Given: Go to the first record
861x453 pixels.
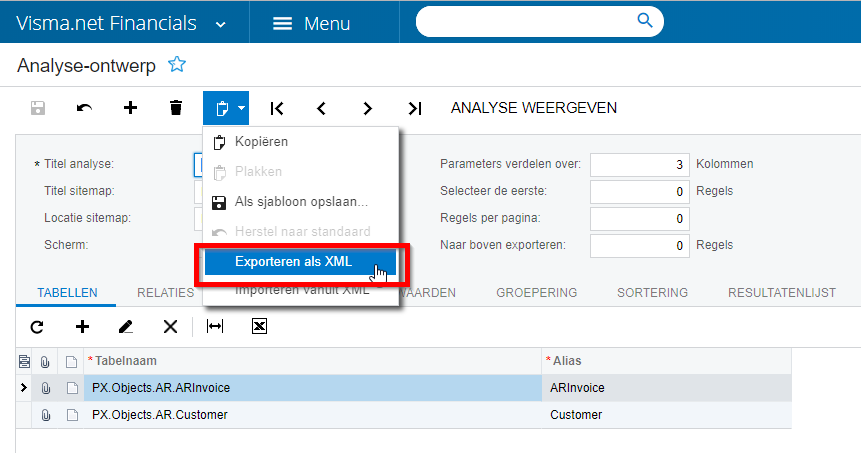Looking at the screenshot, I should tap(277, 108).
